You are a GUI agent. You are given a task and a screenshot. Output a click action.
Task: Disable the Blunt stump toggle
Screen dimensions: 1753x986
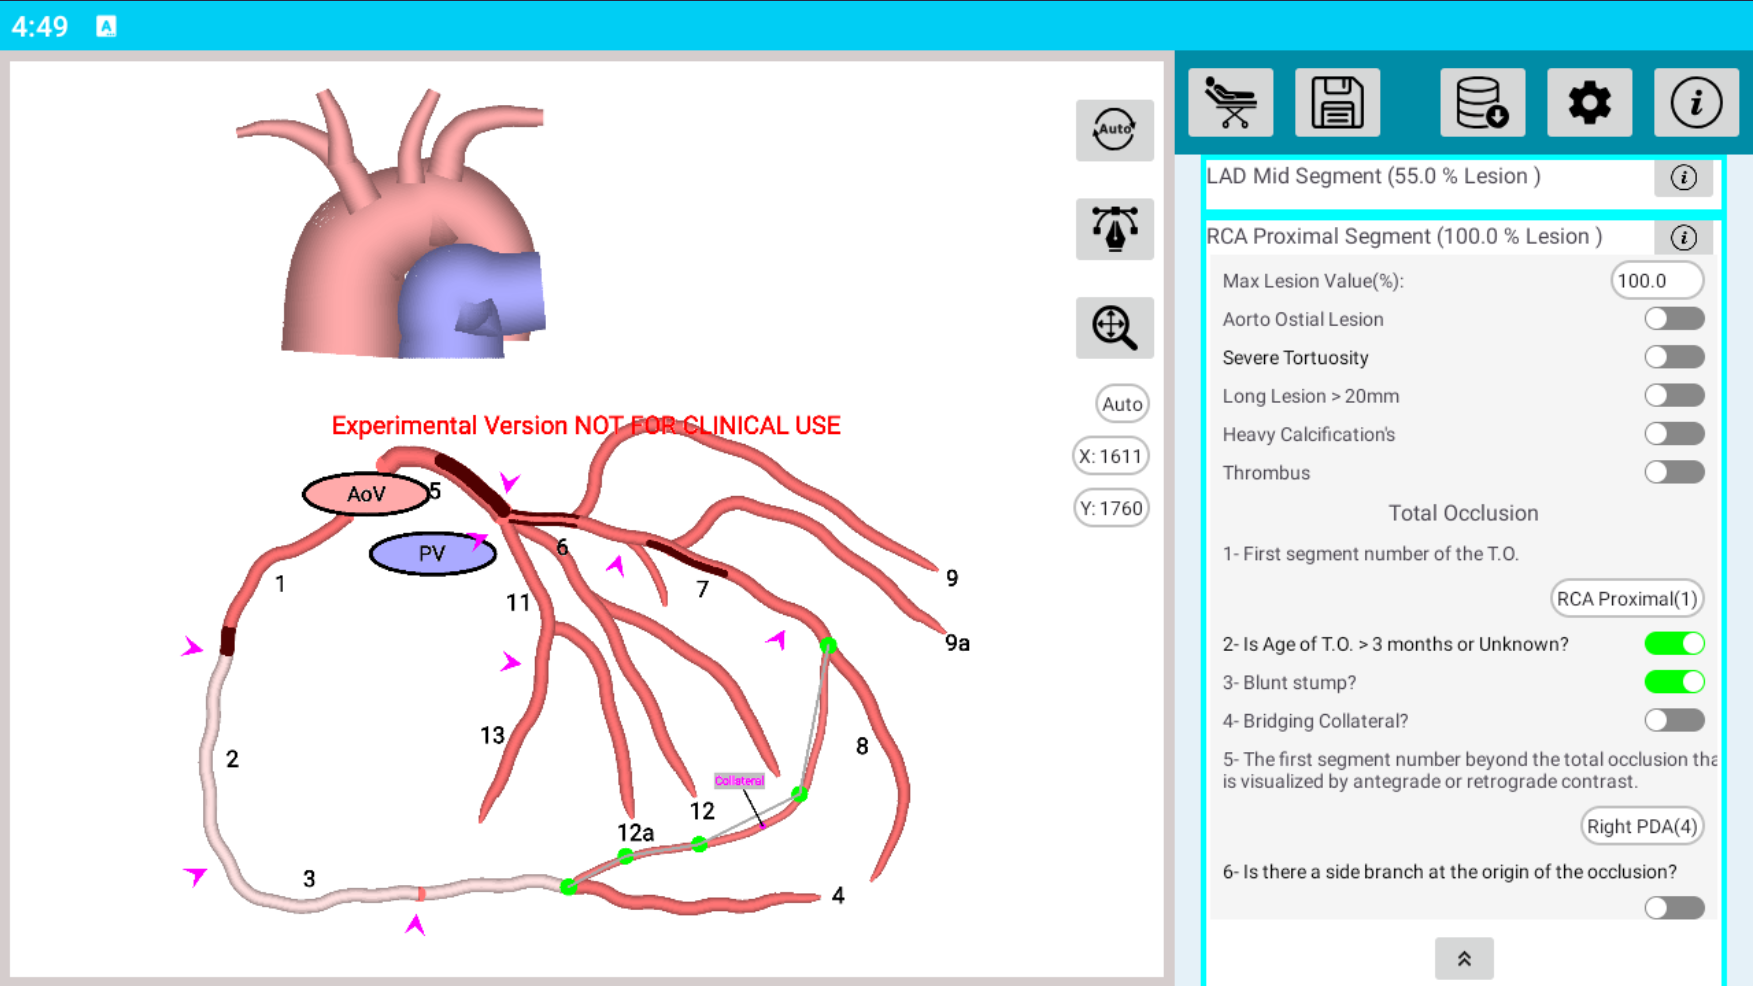click(x=1673, y=682)
